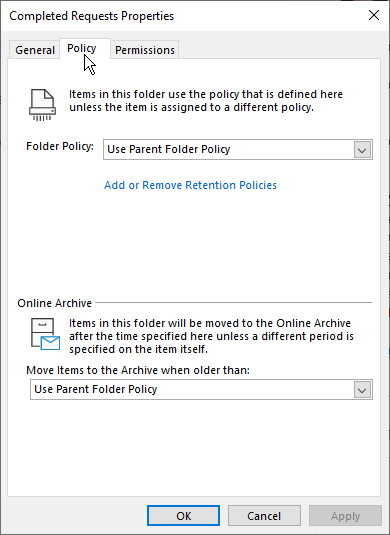Click the Cancel button
This screenshot has height=535, width=390.
[264, 516]
